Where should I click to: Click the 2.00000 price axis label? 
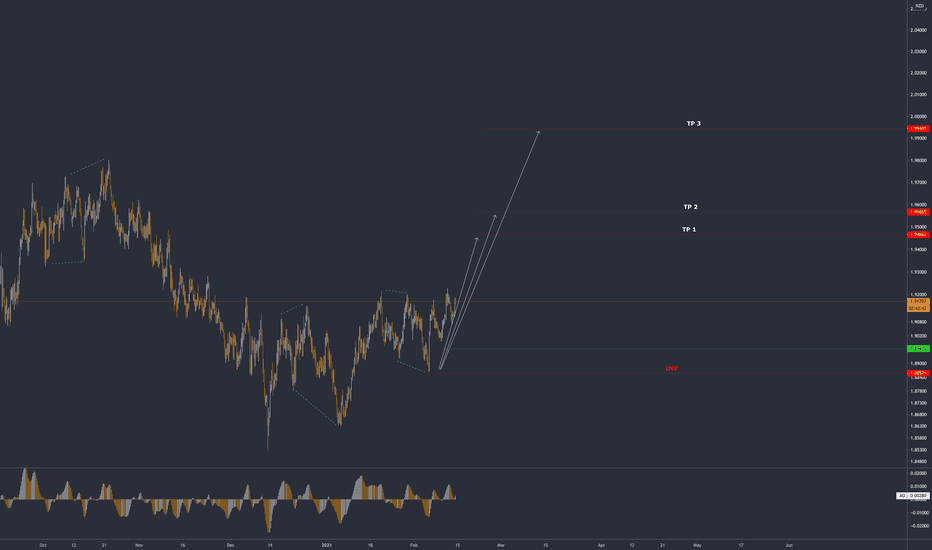click(x=918, y=117)
